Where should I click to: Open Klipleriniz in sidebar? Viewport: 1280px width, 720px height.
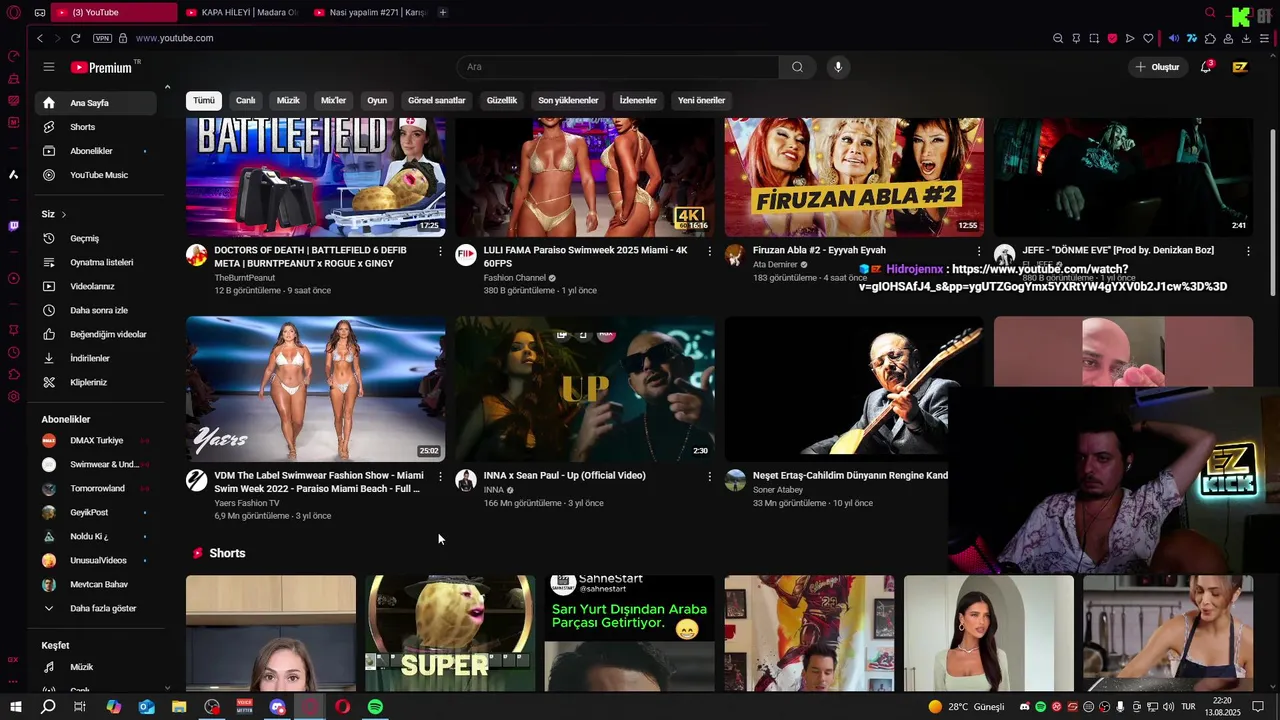pos(96,382)
